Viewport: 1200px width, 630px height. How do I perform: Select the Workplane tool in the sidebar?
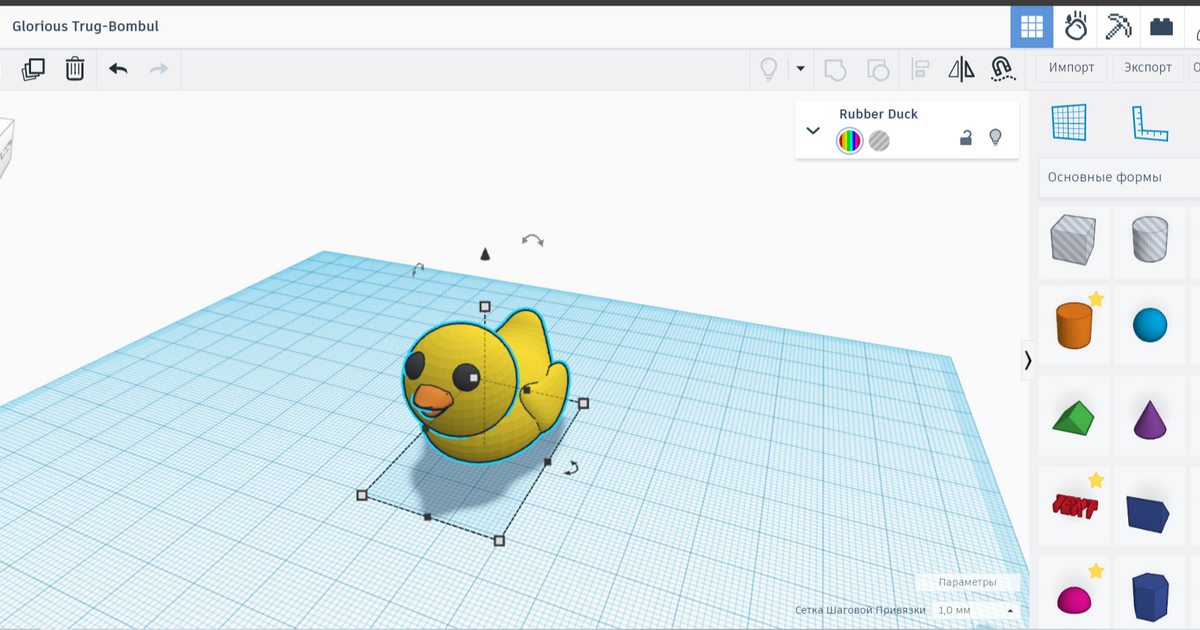click(x=1069, y=122)
